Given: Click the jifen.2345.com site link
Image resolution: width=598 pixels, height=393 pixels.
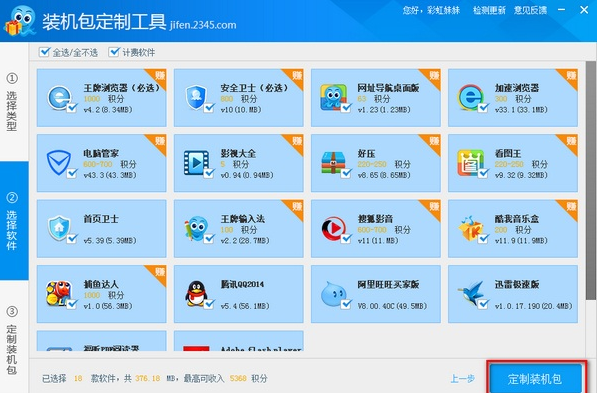Looking at the screenshot, I should (x=203, y=25).
